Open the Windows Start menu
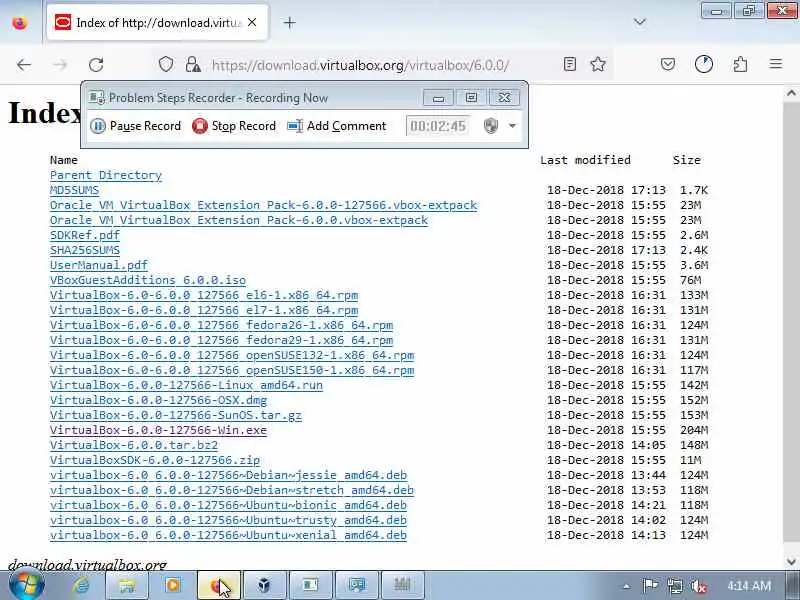The height and width of the screenshot is (600, 800). point(27,585)
